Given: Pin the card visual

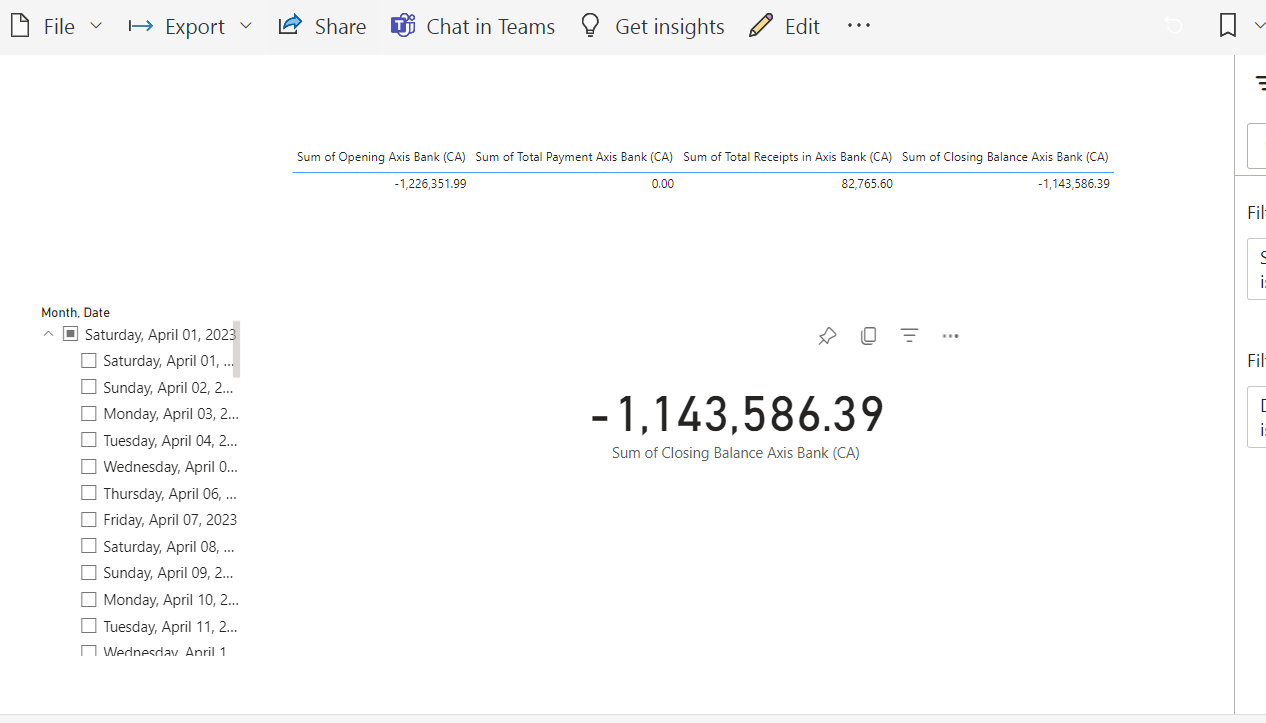Looking at the screenshot, I should pos(827,336).
